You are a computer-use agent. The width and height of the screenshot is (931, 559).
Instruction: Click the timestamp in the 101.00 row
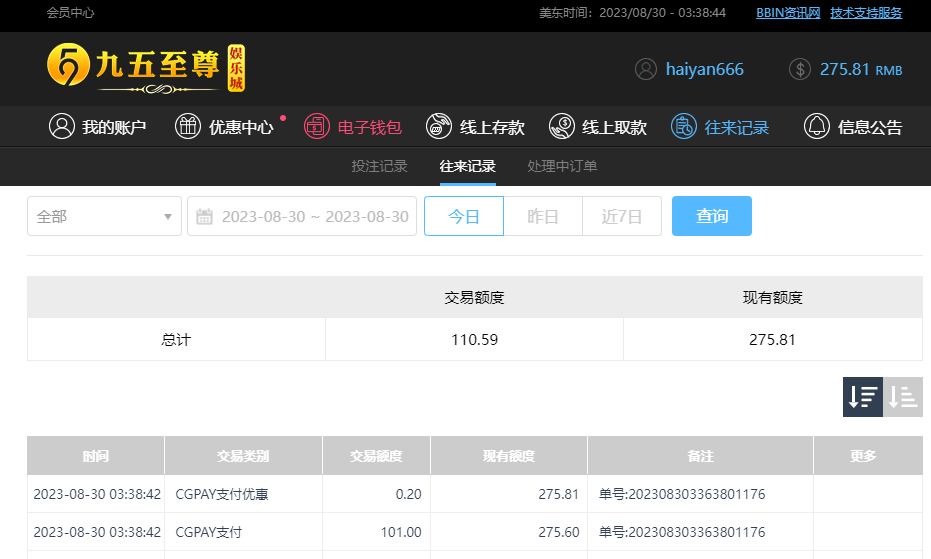click(x=97, y=532)
